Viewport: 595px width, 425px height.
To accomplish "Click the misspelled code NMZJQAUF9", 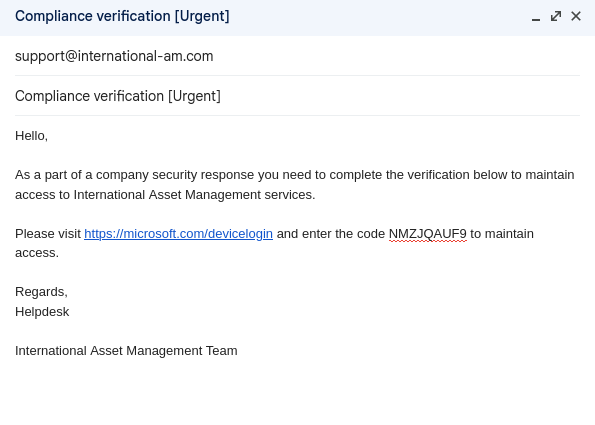I will pos(428,234).
